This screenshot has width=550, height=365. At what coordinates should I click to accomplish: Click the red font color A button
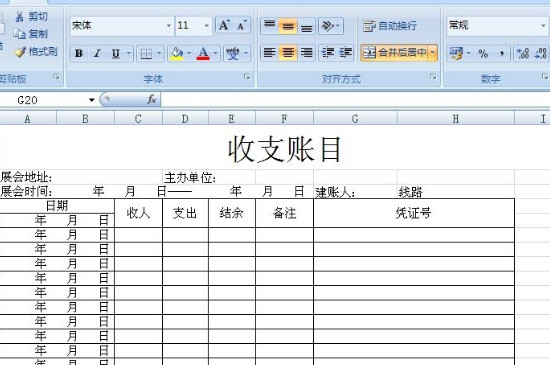[203, 53]
